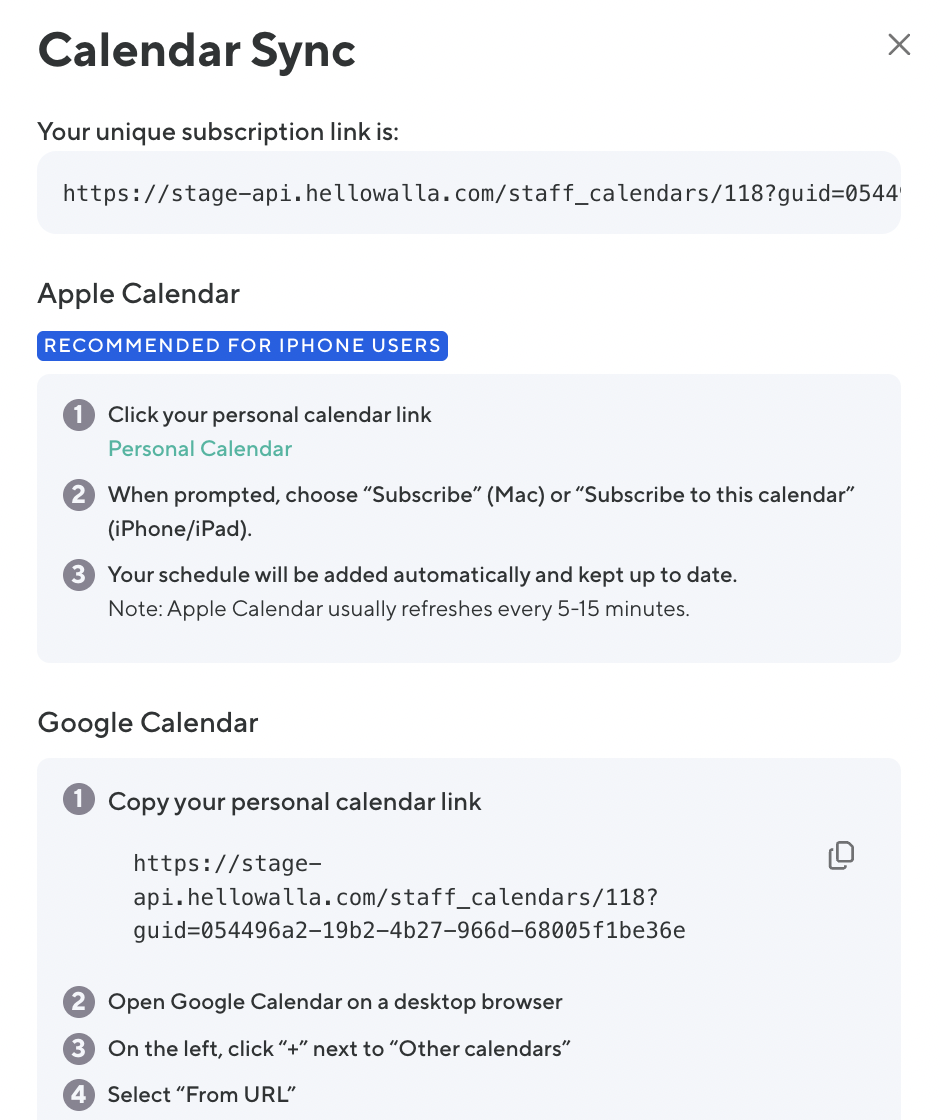This screenshot has height=1120, width=940.
Task: Click the step 1 badge under Google Calendar
Action: [x=78, y=801]
